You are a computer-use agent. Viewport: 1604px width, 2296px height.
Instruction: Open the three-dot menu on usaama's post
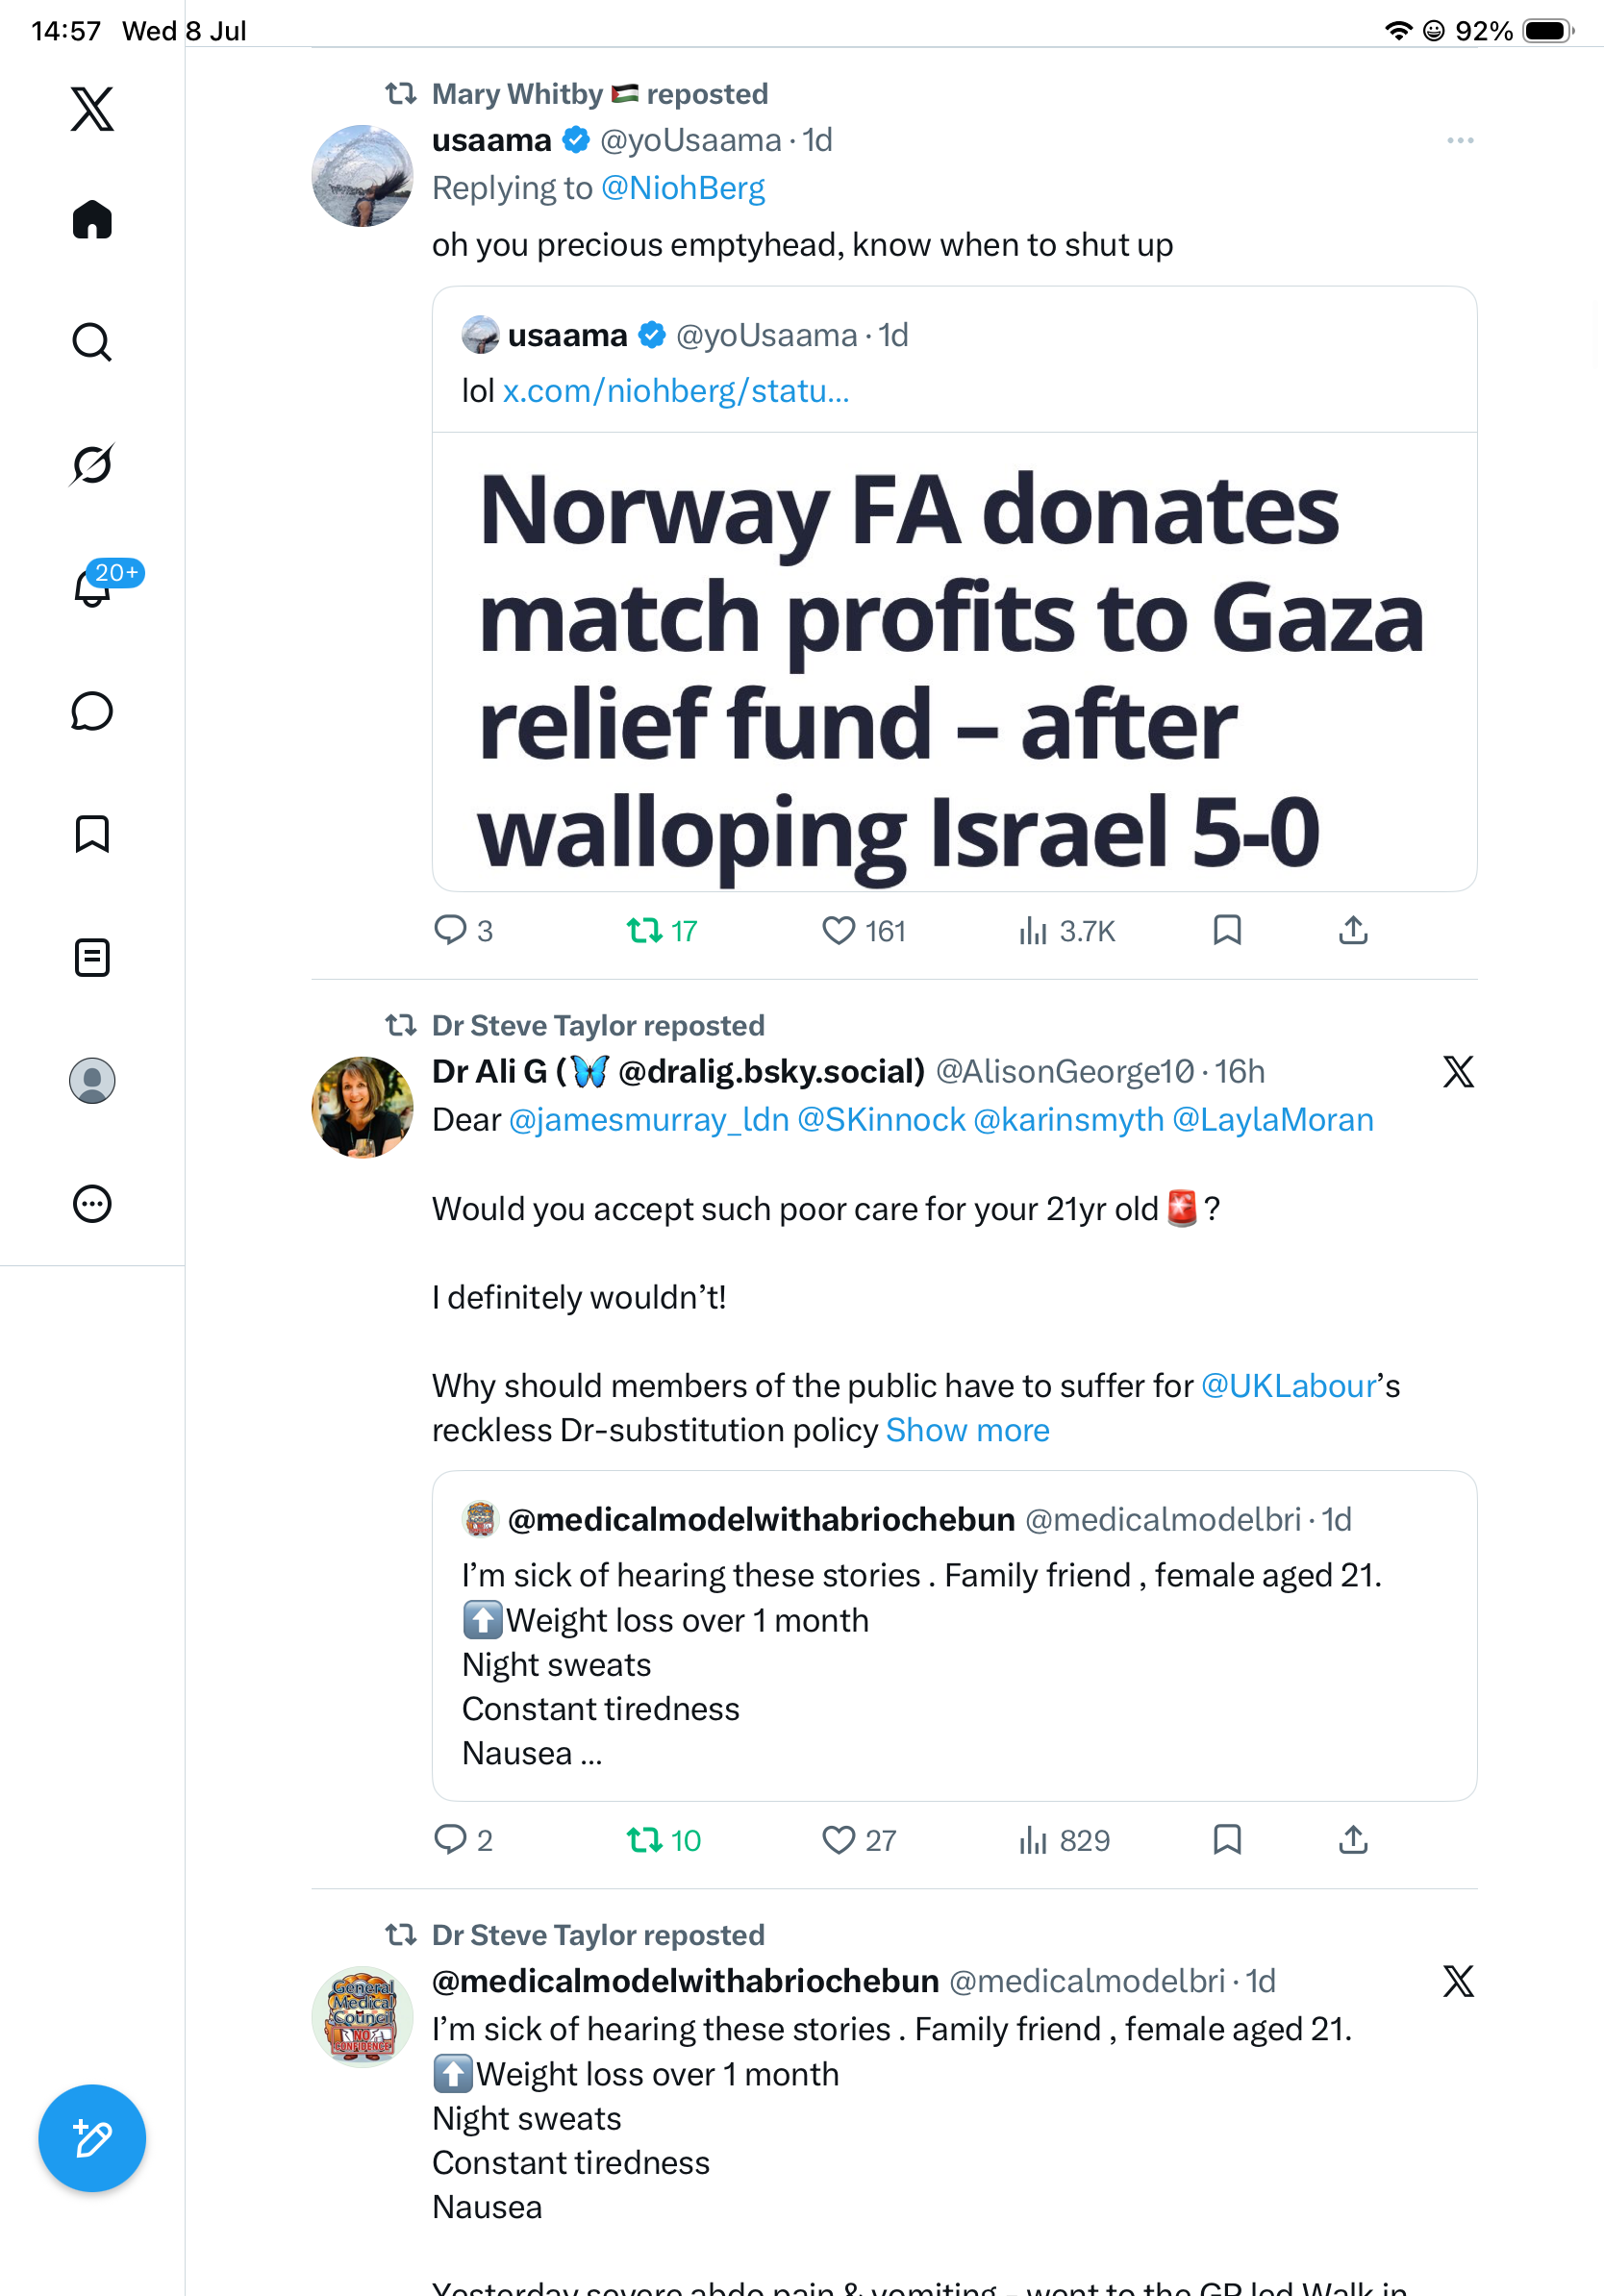[1460, 140]
